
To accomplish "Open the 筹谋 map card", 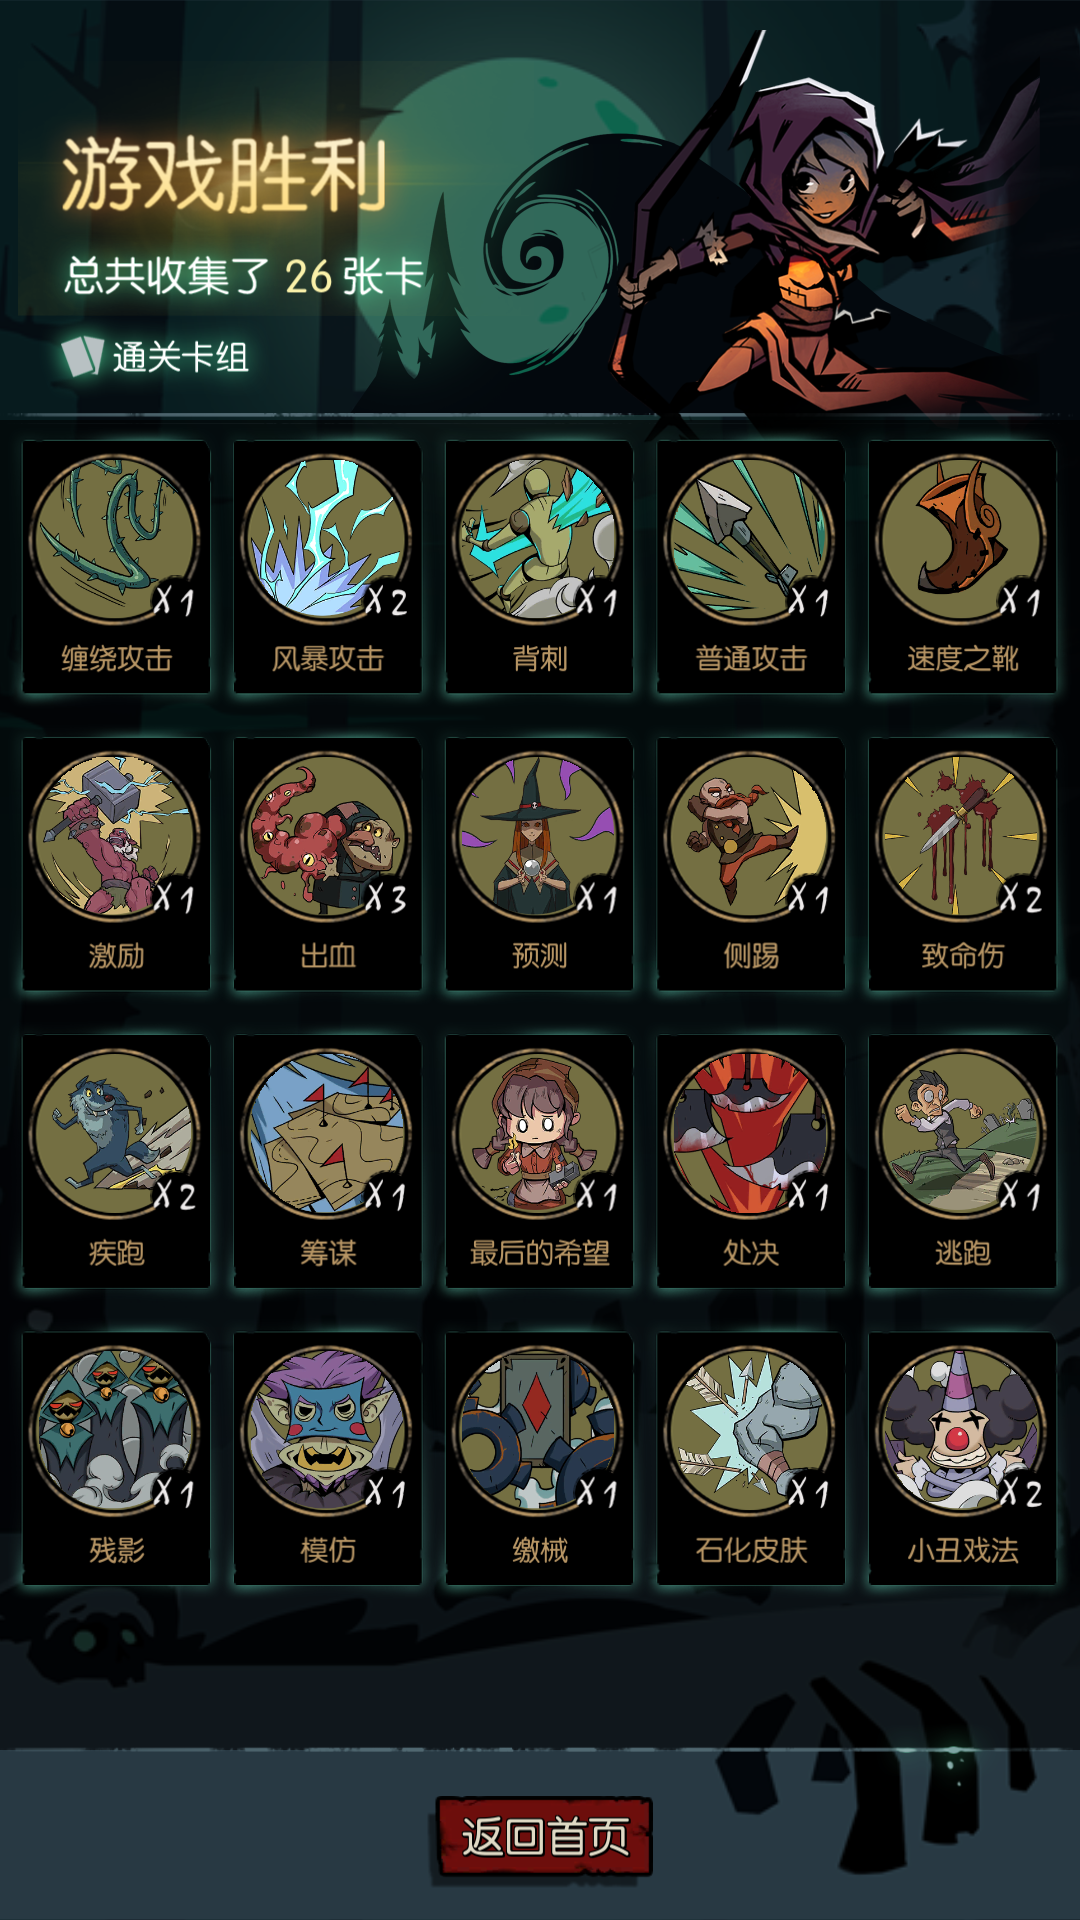I will [x=328, y=1161].
